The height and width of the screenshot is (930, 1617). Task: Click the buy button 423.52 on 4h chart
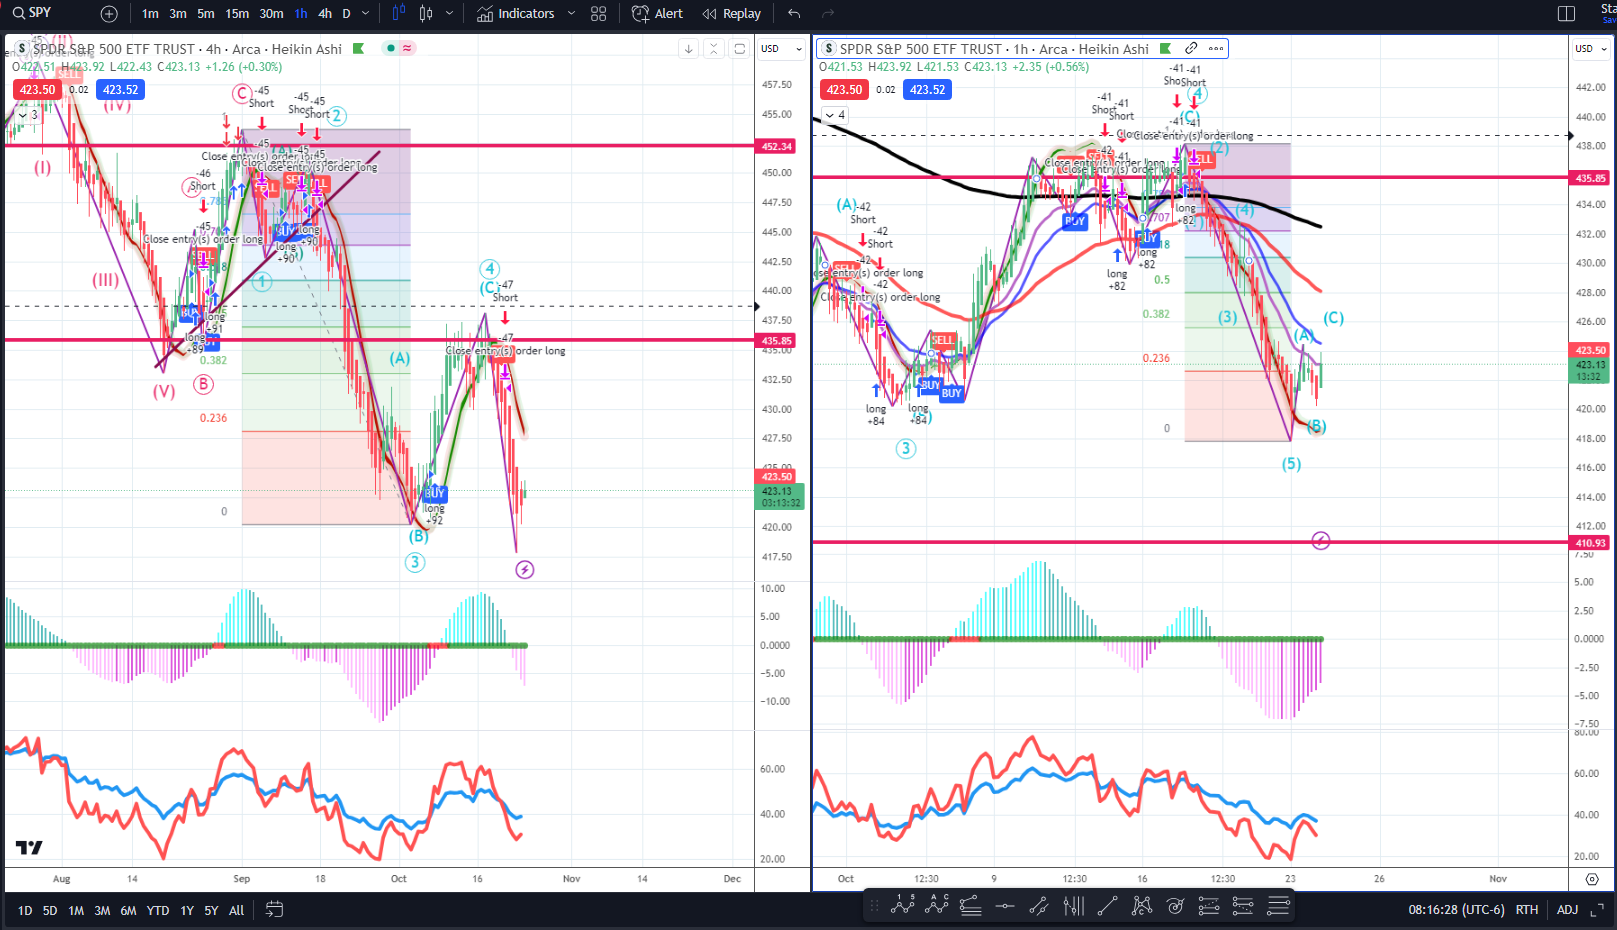[x=120, y=90]
